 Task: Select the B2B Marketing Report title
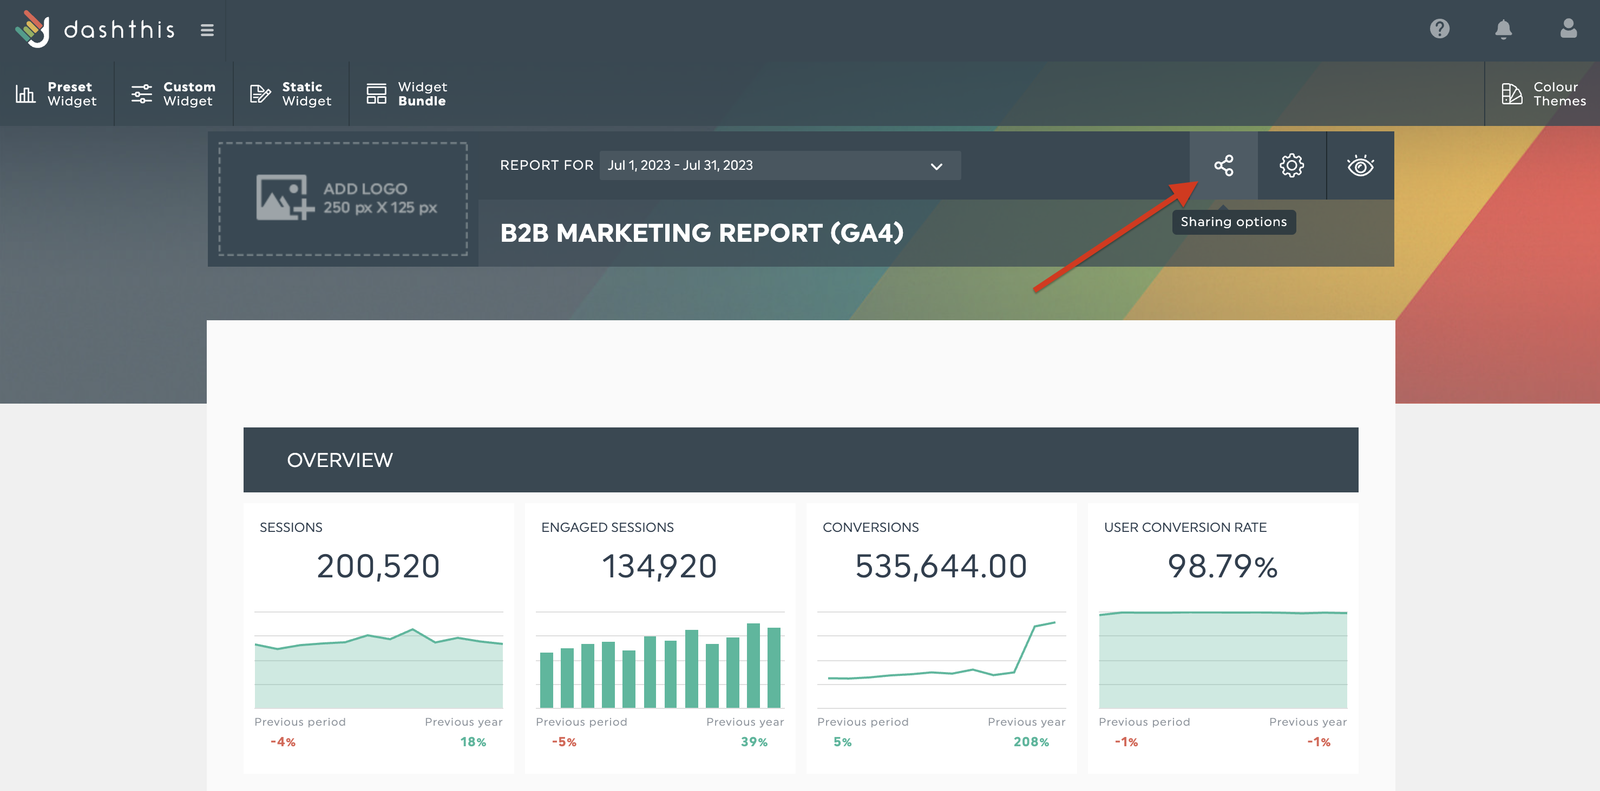point(702,233)
